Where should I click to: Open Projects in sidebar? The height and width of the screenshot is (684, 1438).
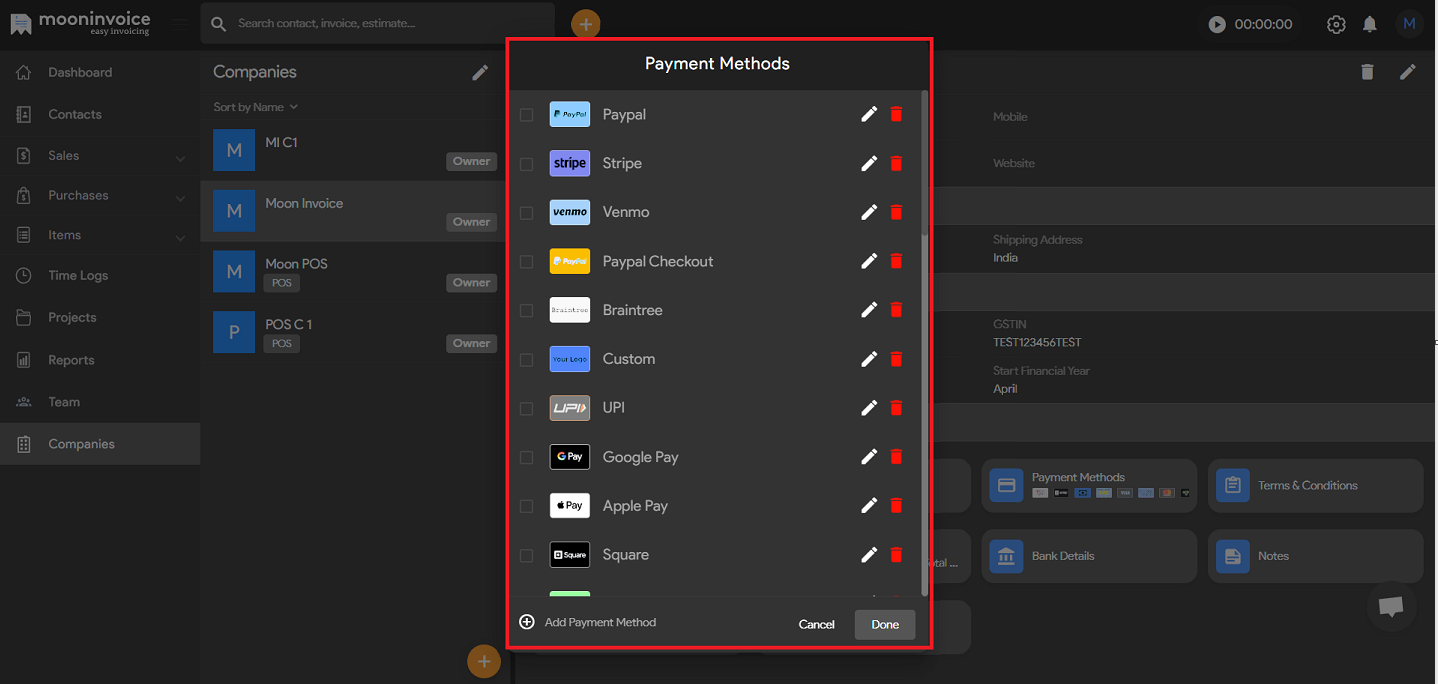(x=100, y=317)
